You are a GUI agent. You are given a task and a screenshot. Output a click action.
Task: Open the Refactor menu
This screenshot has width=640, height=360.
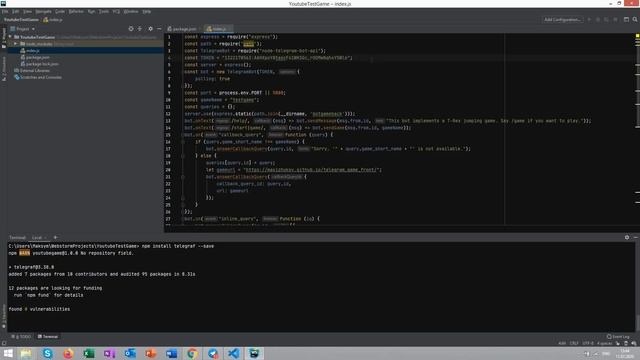coord(76,11)
